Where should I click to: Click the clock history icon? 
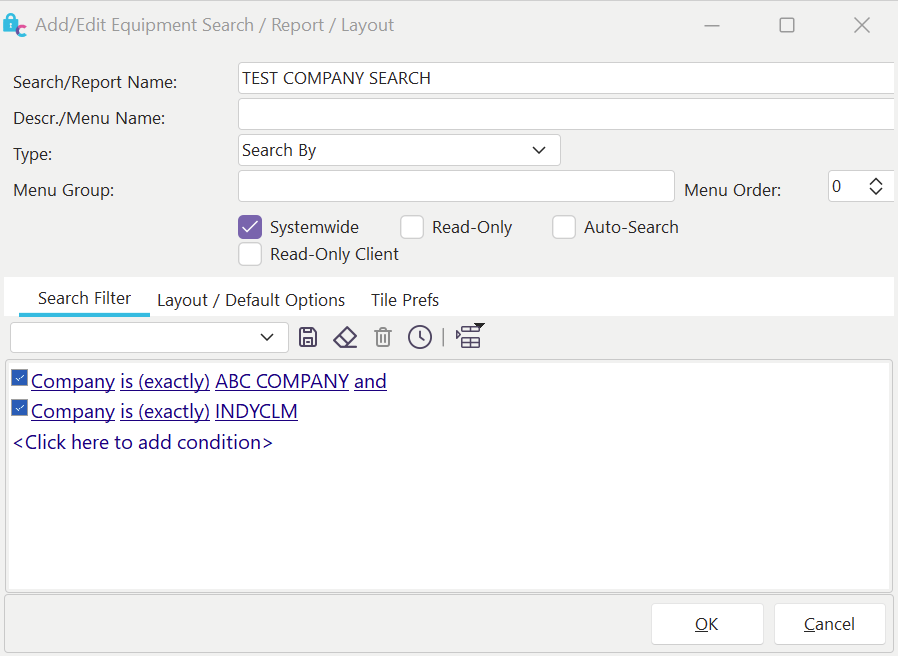pyautogui.click(x=420, y=337)
